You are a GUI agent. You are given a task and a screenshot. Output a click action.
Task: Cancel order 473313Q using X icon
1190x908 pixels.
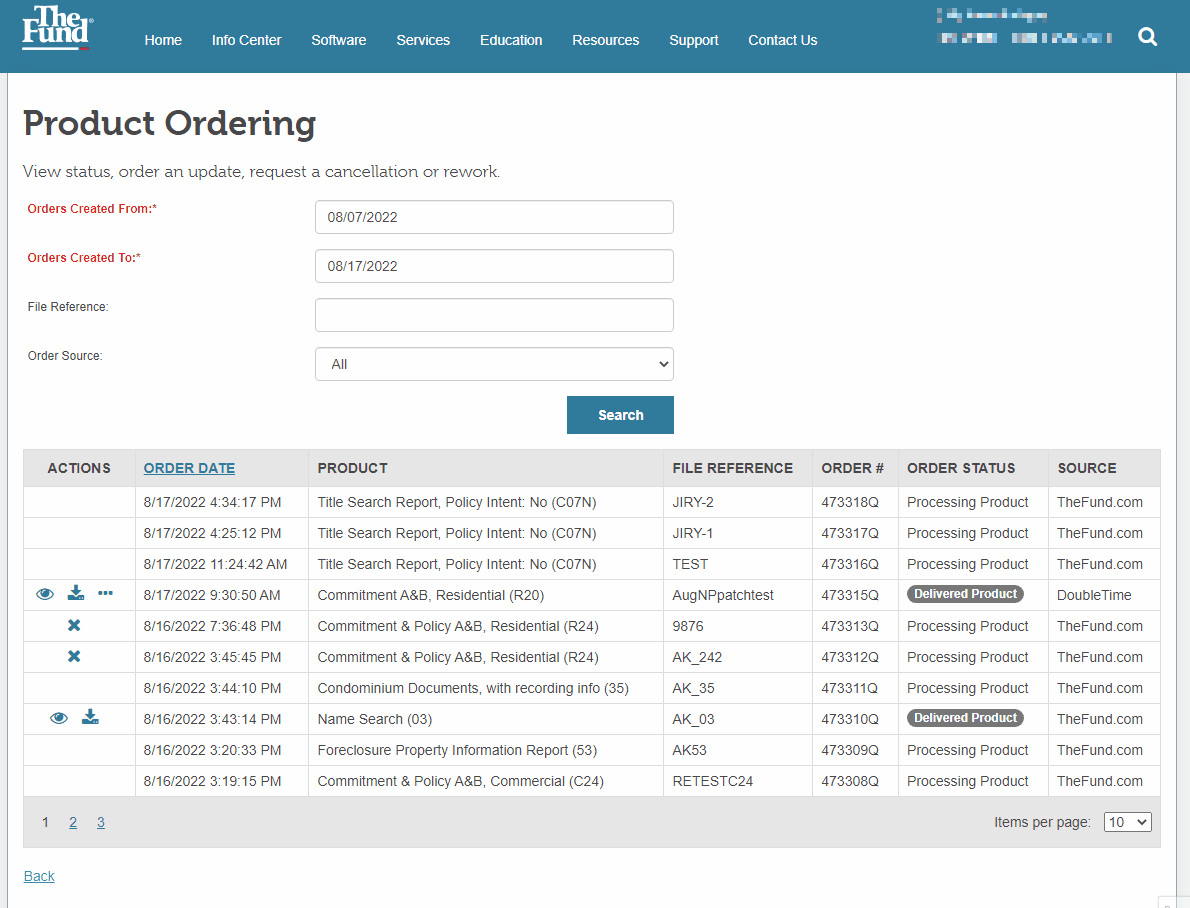point(74,626)
